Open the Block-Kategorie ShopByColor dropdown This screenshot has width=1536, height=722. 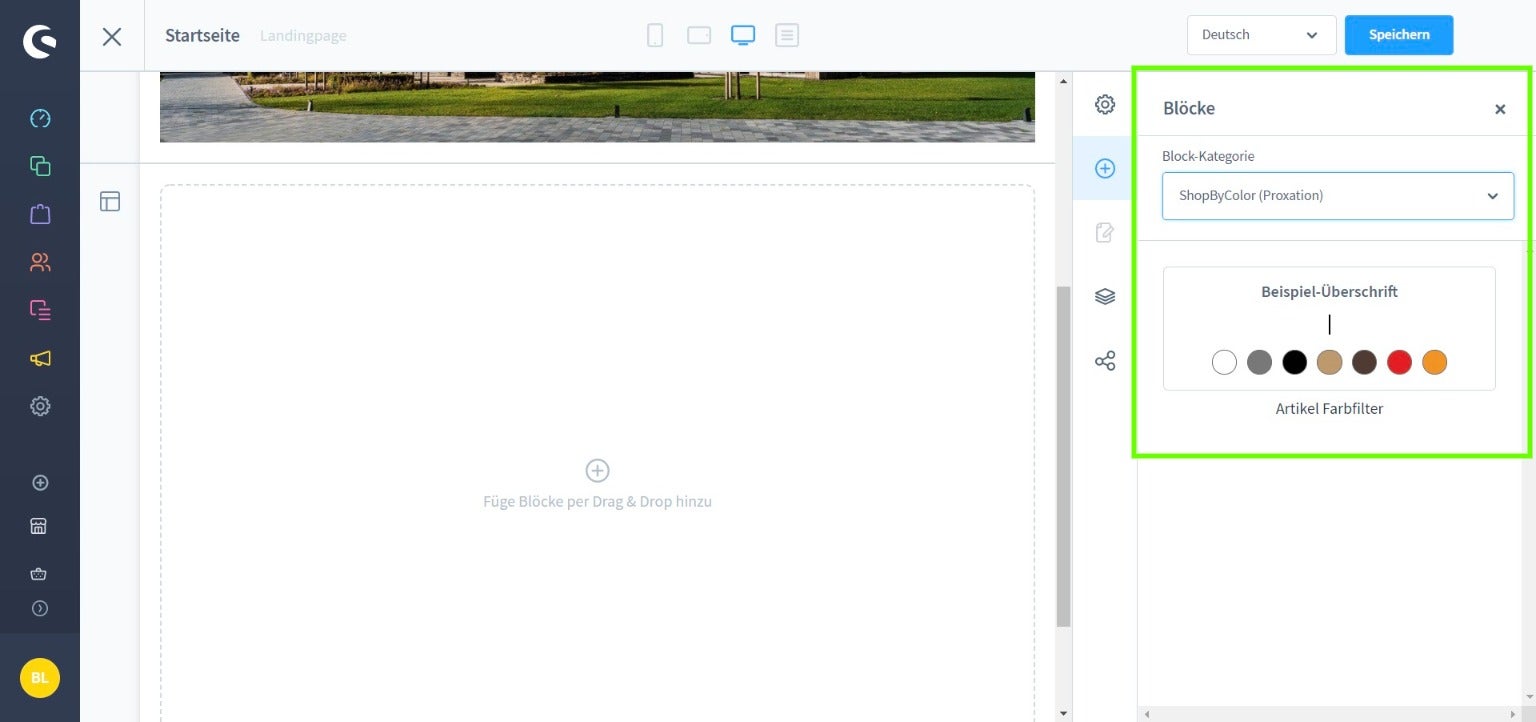(1338, 196)
